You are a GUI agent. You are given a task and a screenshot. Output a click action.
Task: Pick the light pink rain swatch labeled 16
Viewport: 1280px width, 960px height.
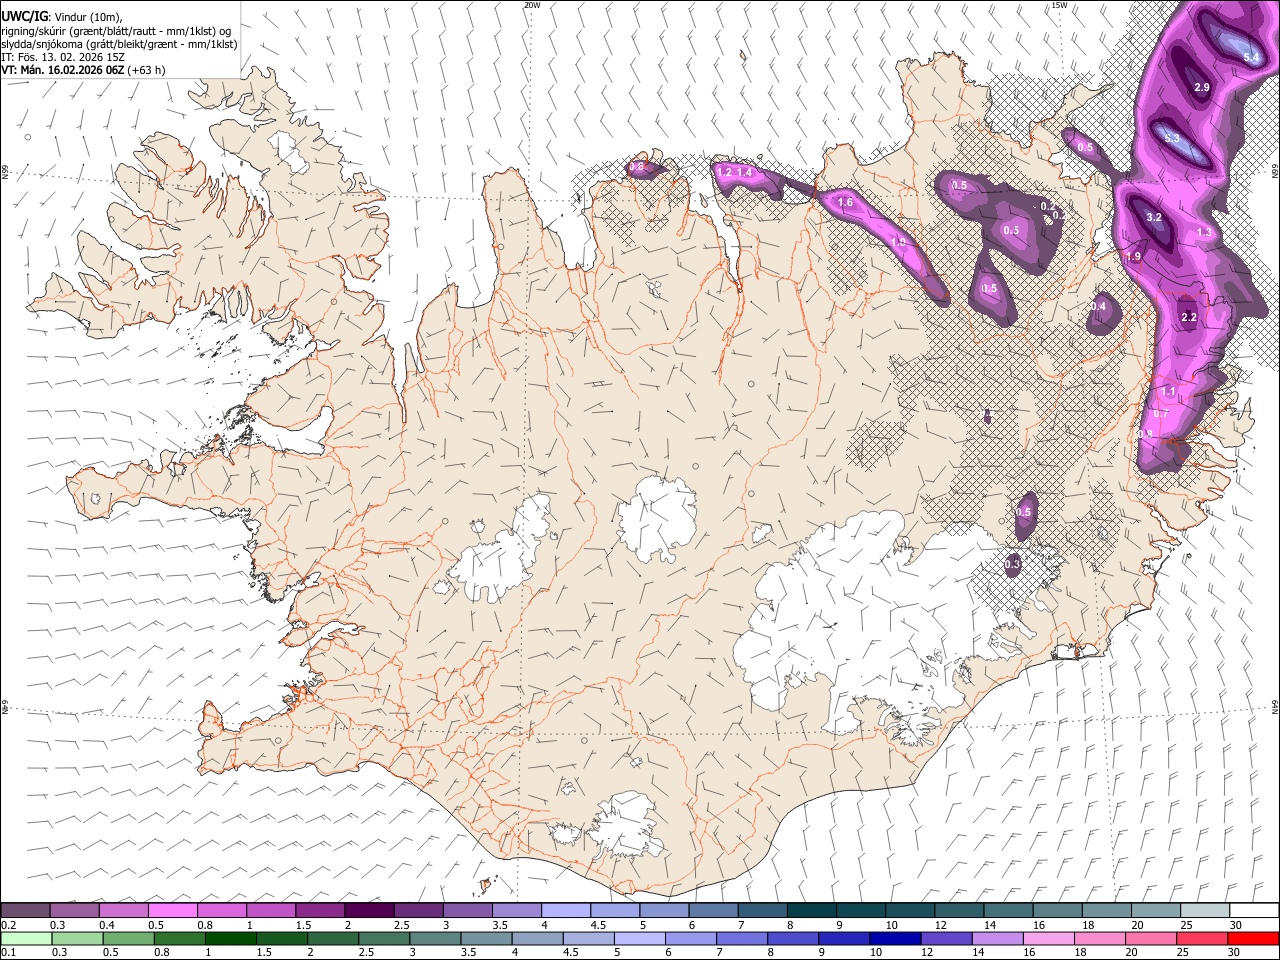(x=1047, y=938)
